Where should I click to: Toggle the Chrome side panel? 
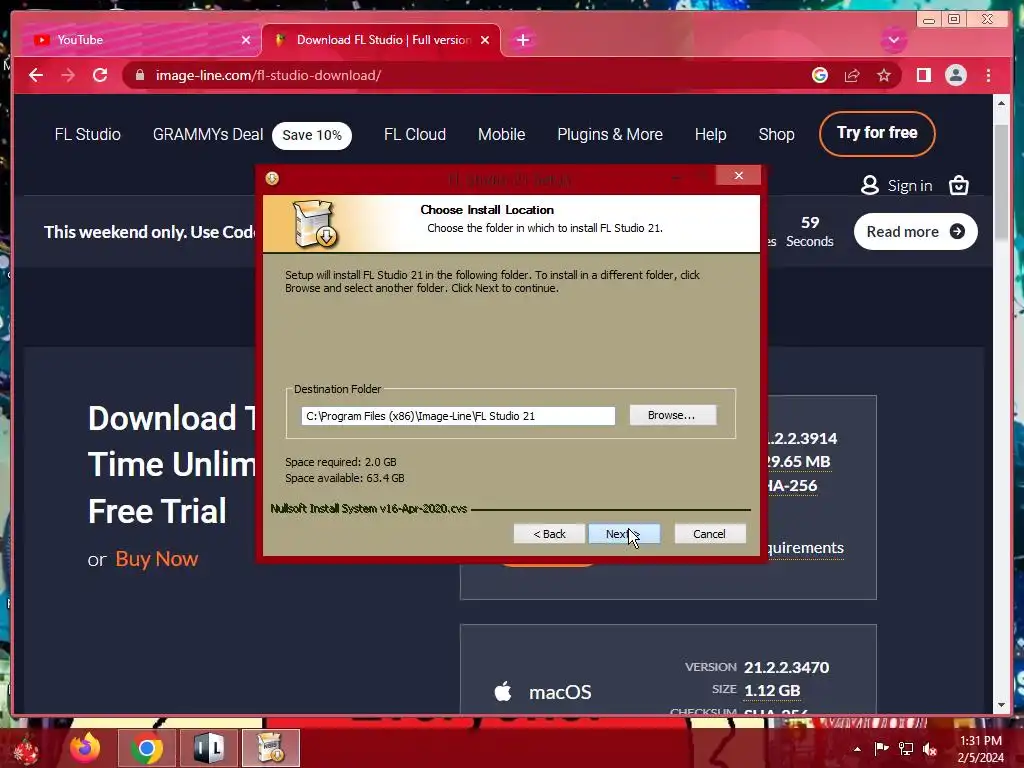click(x=923, y=75)
